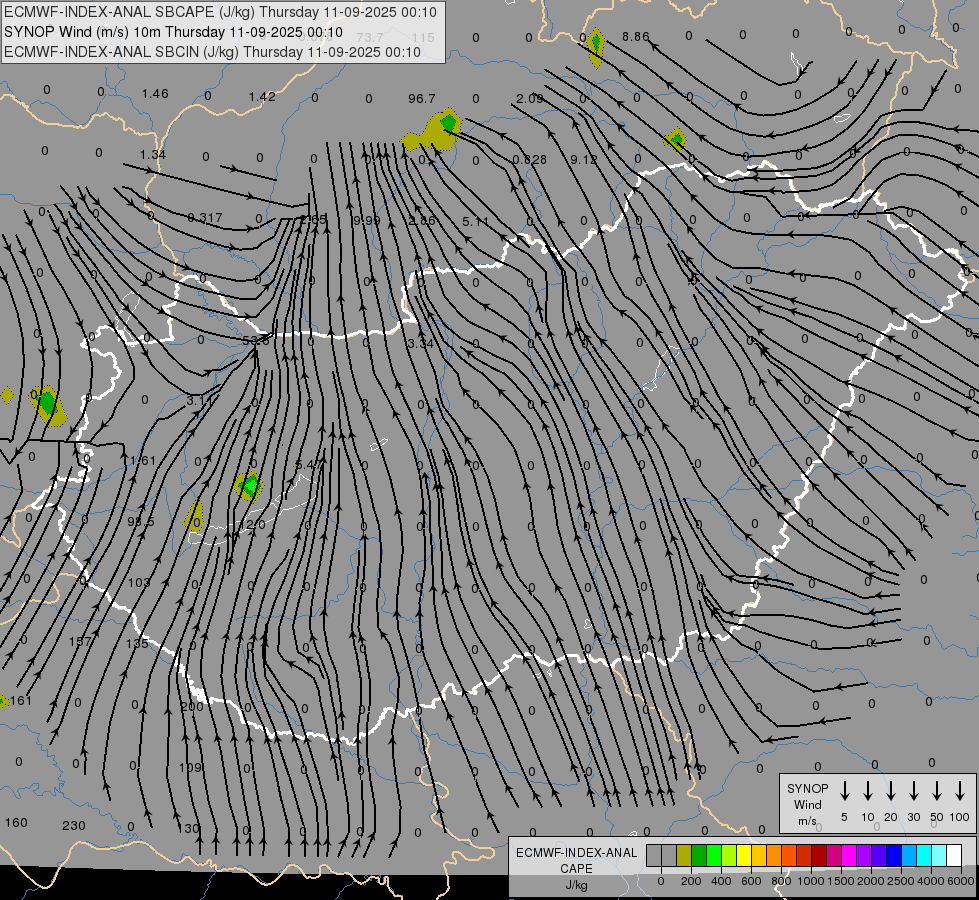Click the map value 1.61
The image size is (979, 900).
pos(143,460)
